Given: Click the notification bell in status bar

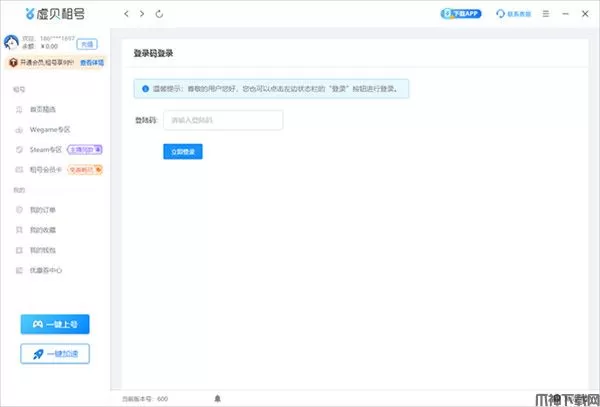Looking at the screenshot, I should point(217,398).
